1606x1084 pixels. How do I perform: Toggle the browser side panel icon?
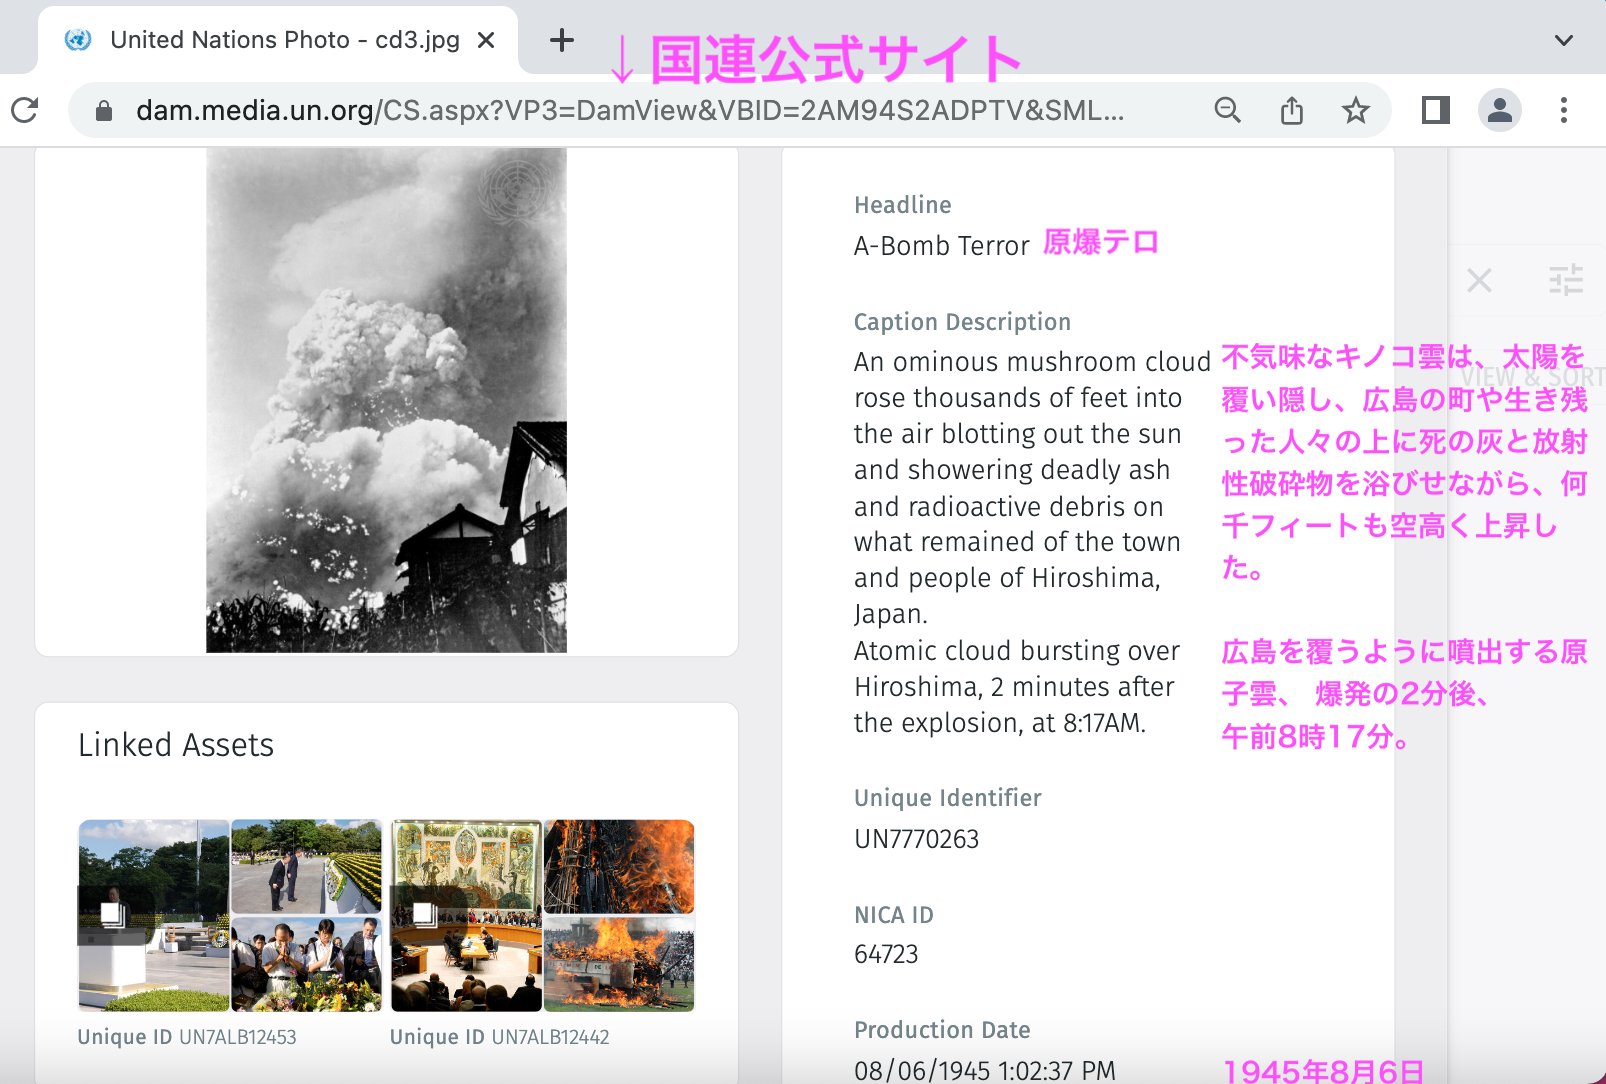pos(1436,110)
